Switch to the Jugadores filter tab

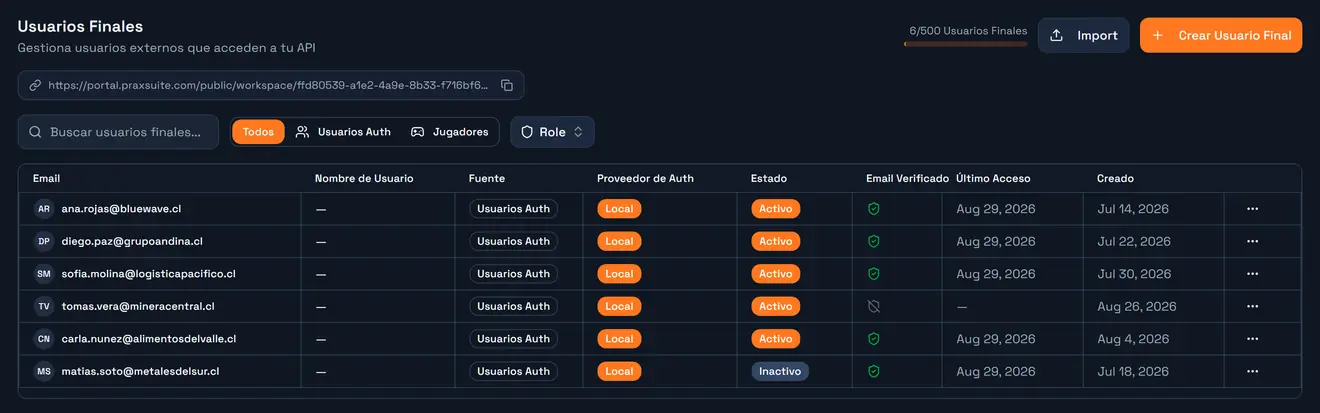pyautogui.click(x=450, y=132)
